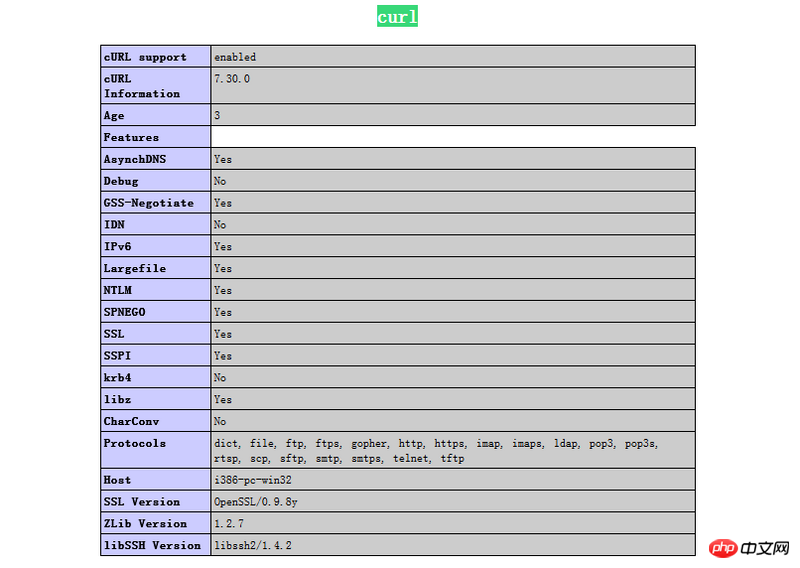The image size is (800, 568).
Task: Select the Debug label cell
Action: pos(156,181)
